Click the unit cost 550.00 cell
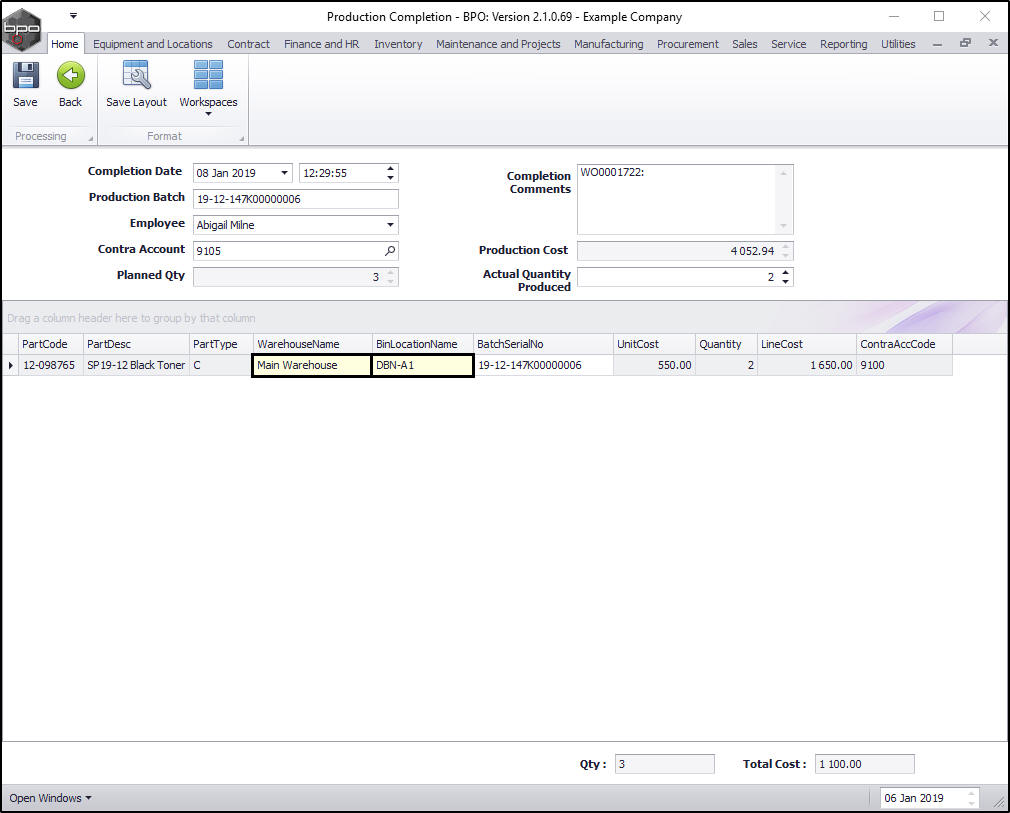The image size is (1010, 813). [654, 365]
